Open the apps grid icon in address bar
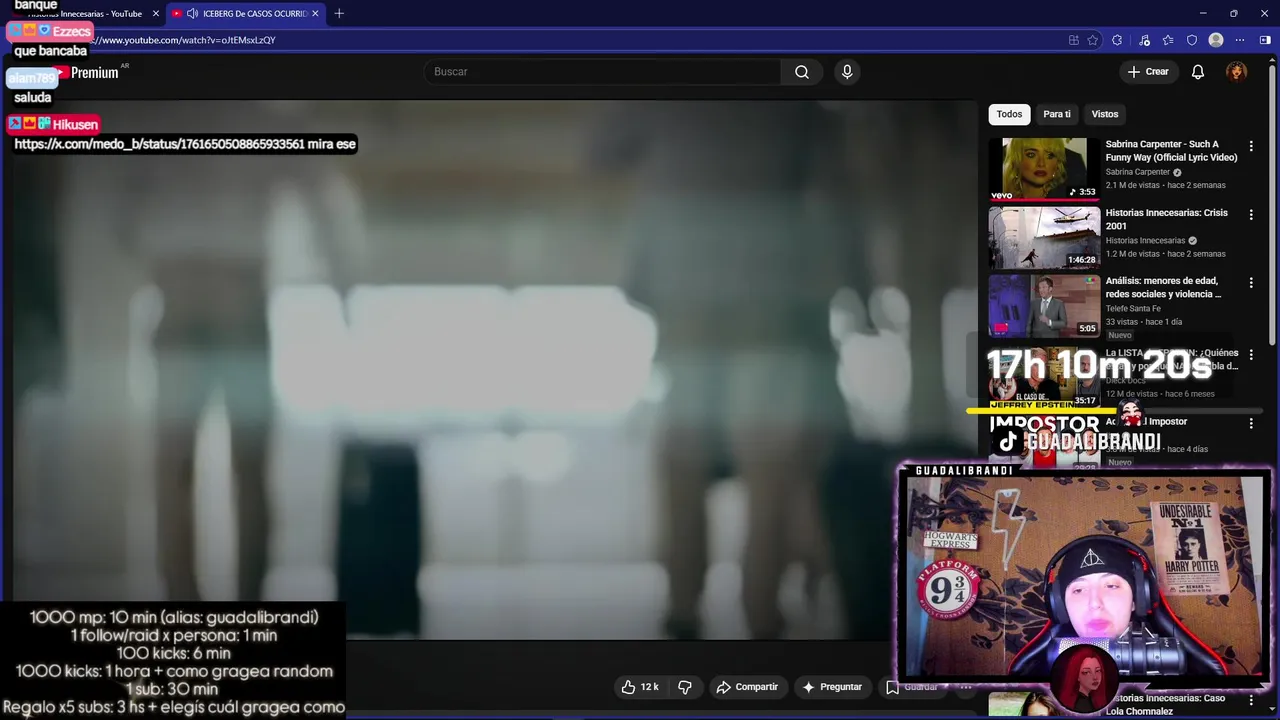This screenshot has height=720, width=1280. coord(1074,40)
